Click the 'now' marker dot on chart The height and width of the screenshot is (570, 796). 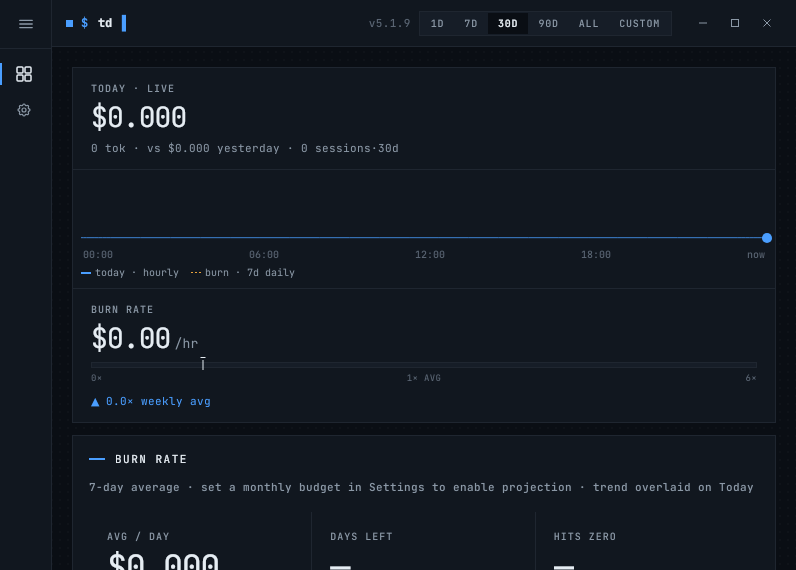(767, 238)
